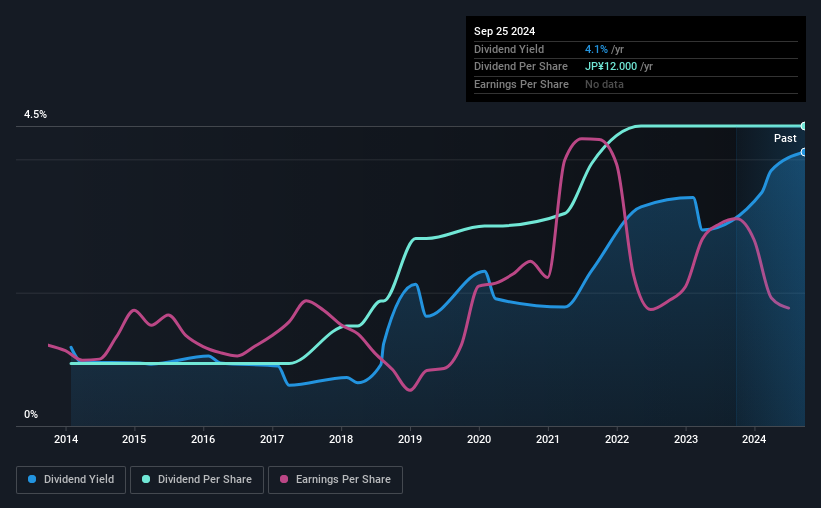Click the 0% y-axis label
The width and height of the screenshot is (821, 508).
31,414
